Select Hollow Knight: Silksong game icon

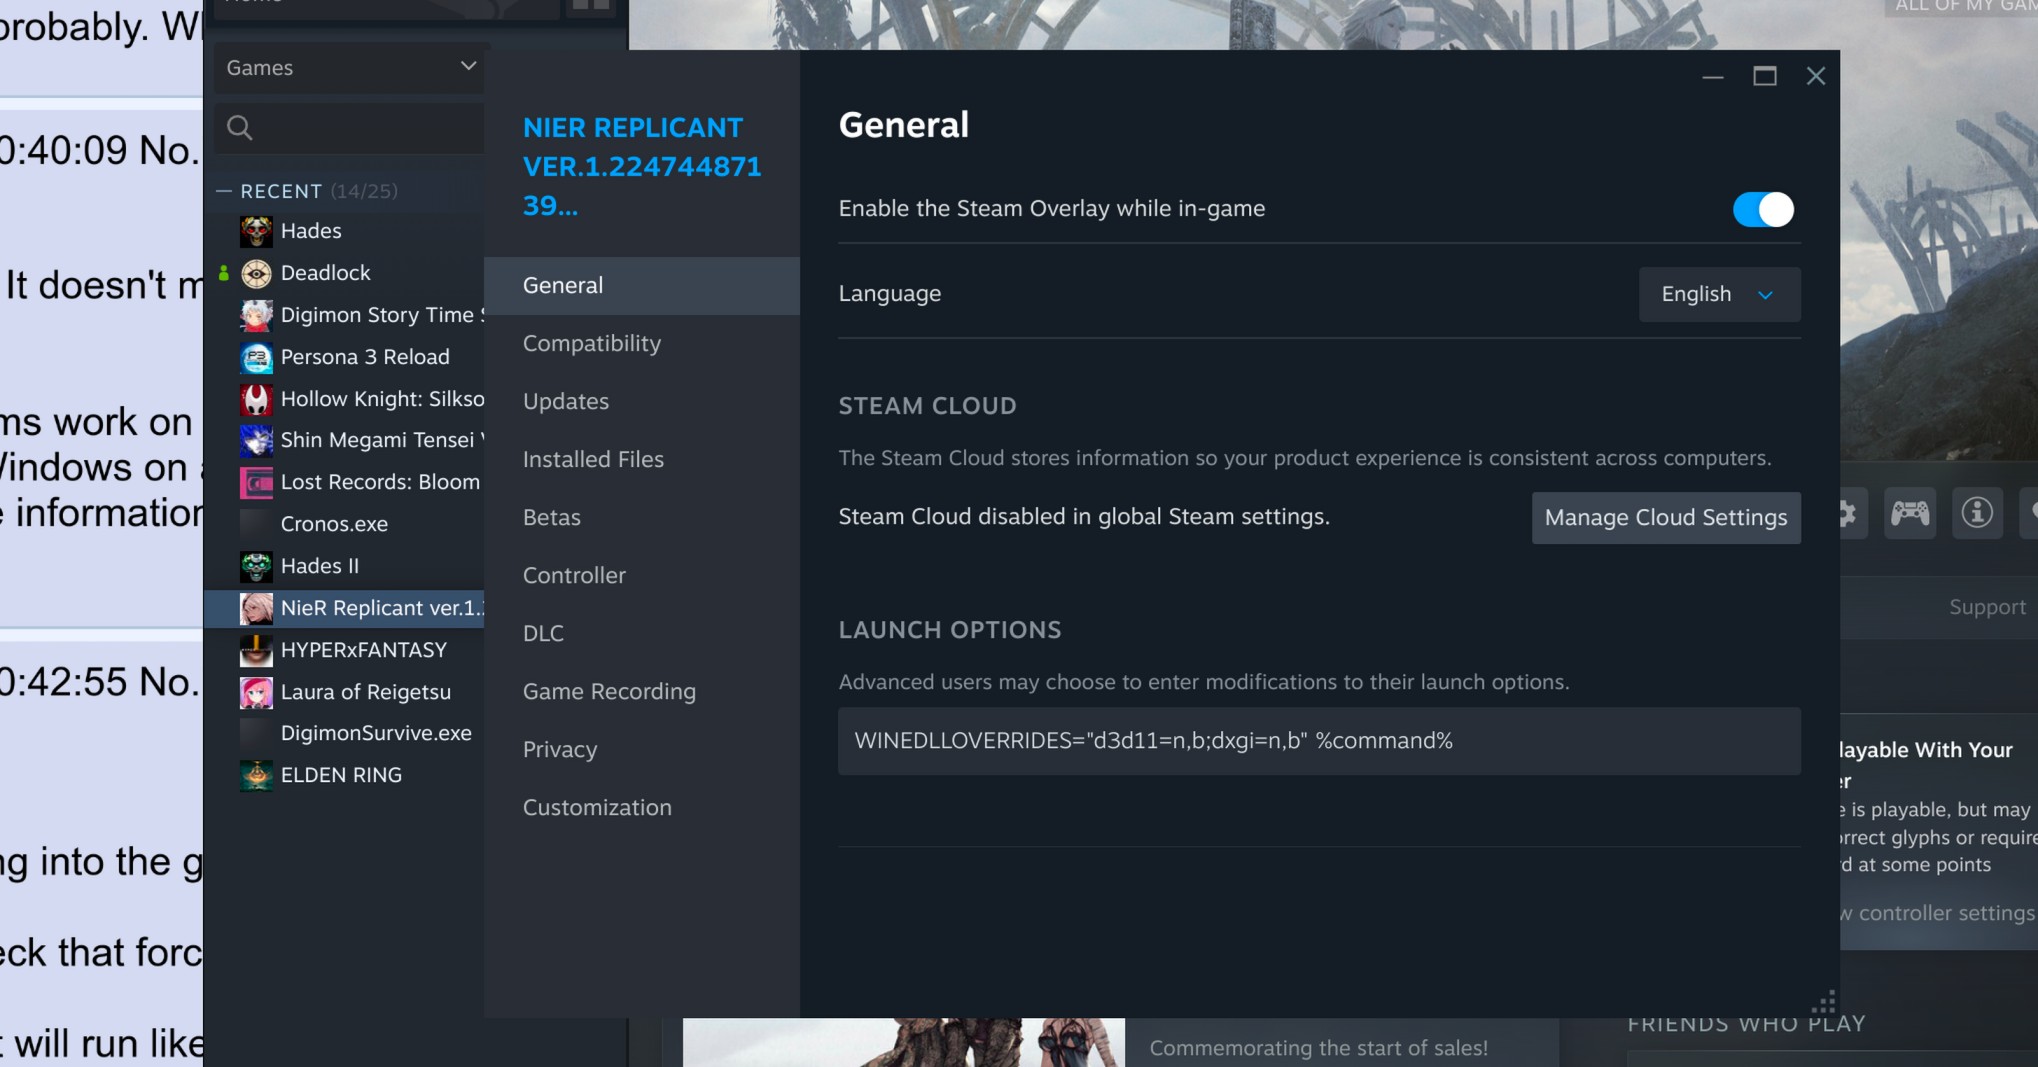[x=256, y=399]
